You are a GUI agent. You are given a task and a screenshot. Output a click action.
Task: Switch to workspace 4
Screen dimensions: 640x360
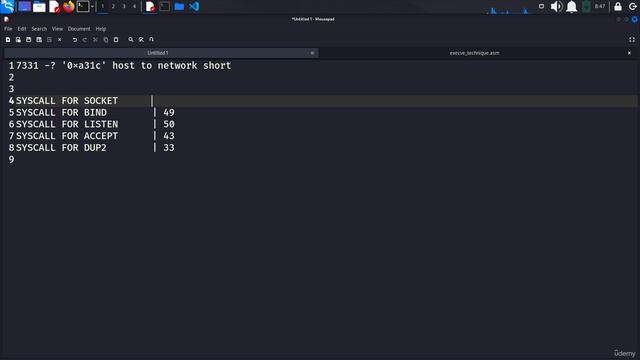(x=134, y=7)
